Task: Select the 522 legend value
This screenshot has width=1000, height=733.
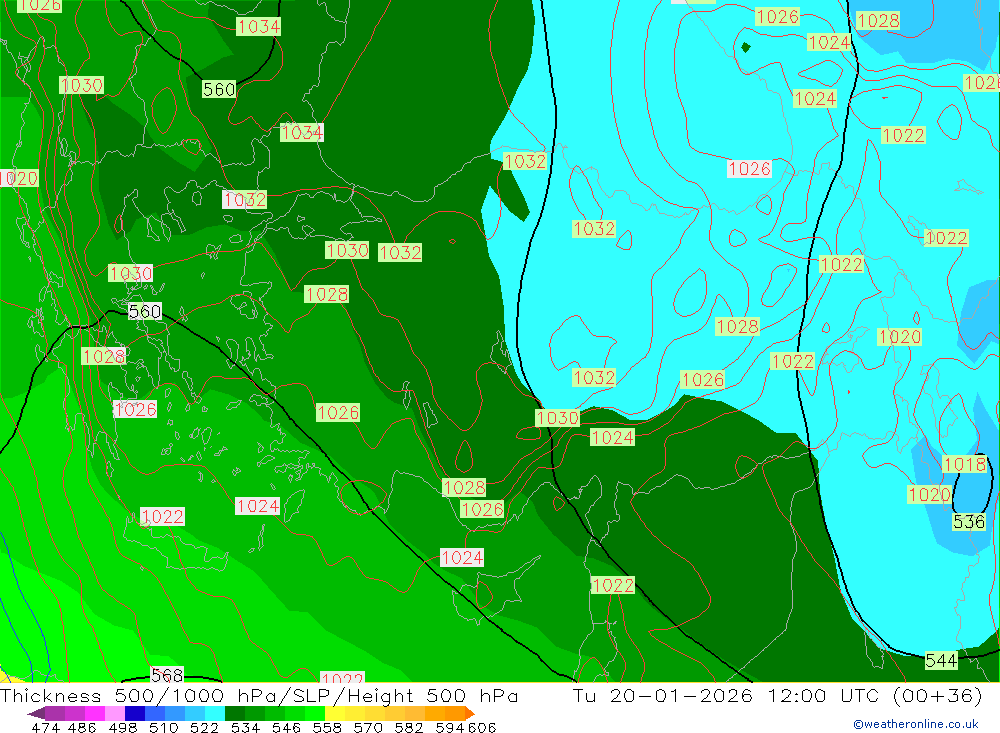Action: point(204,727)
